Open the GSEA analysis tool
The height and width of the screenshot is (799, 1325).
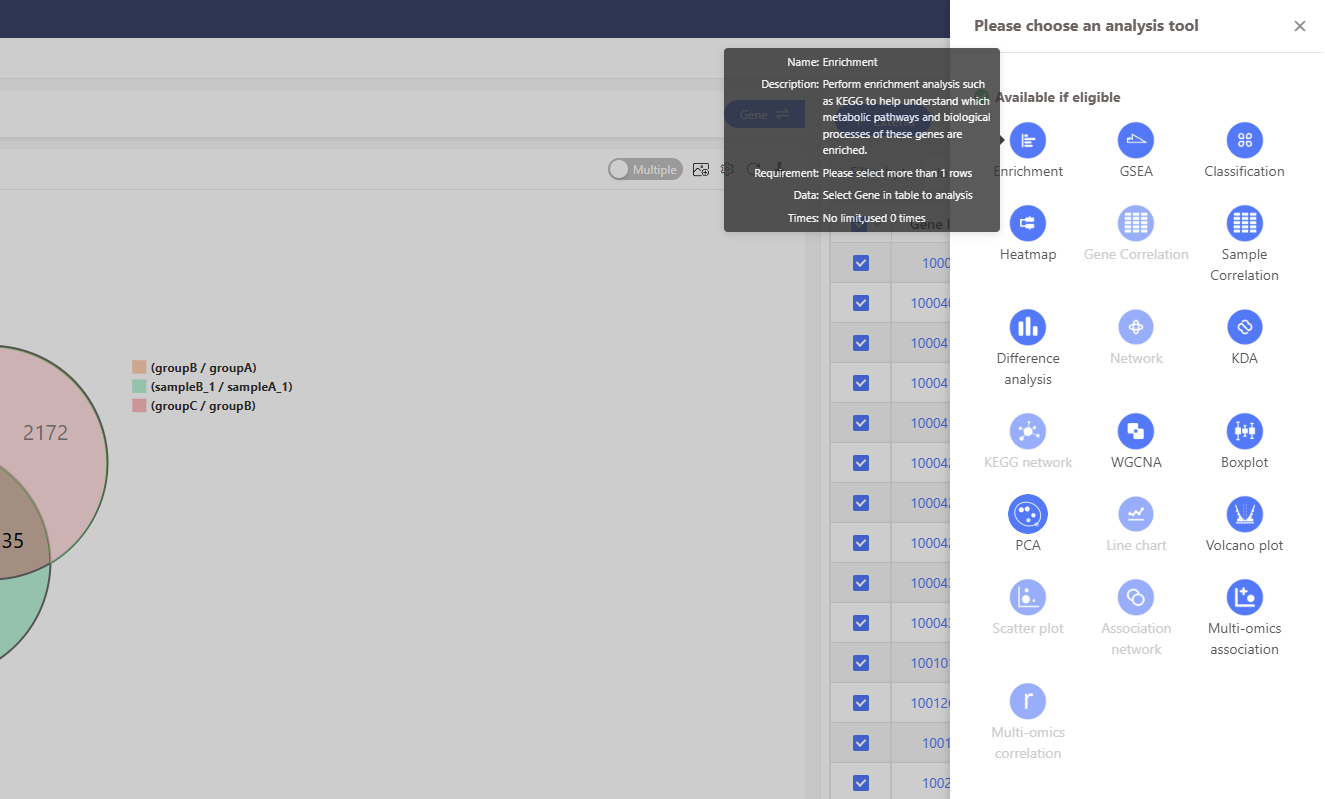1135,140
